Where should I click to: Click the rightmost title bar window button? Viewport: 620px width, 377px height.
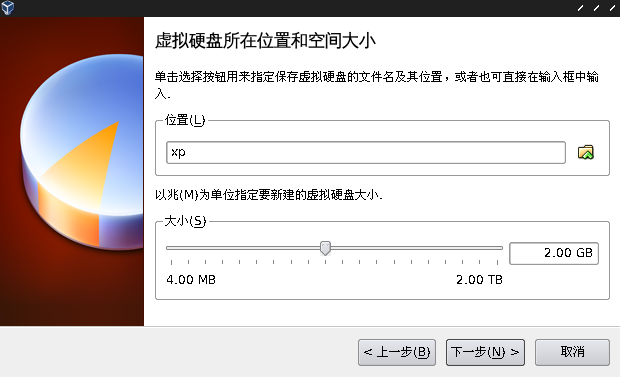(612, 8)
